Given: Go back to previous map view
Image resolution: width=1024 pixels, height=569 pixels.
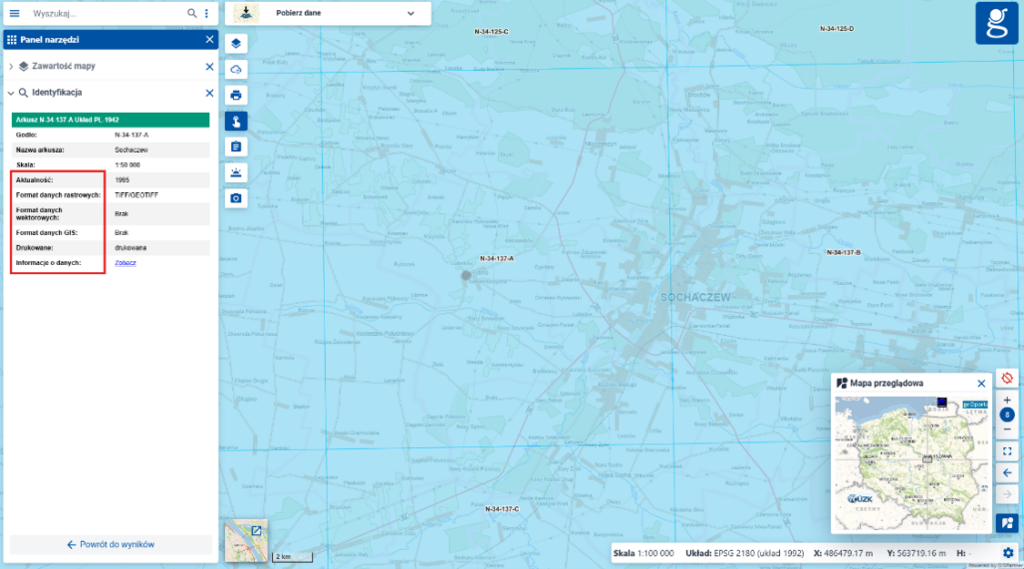Looking at the screenshot, I should point(1007,473).
